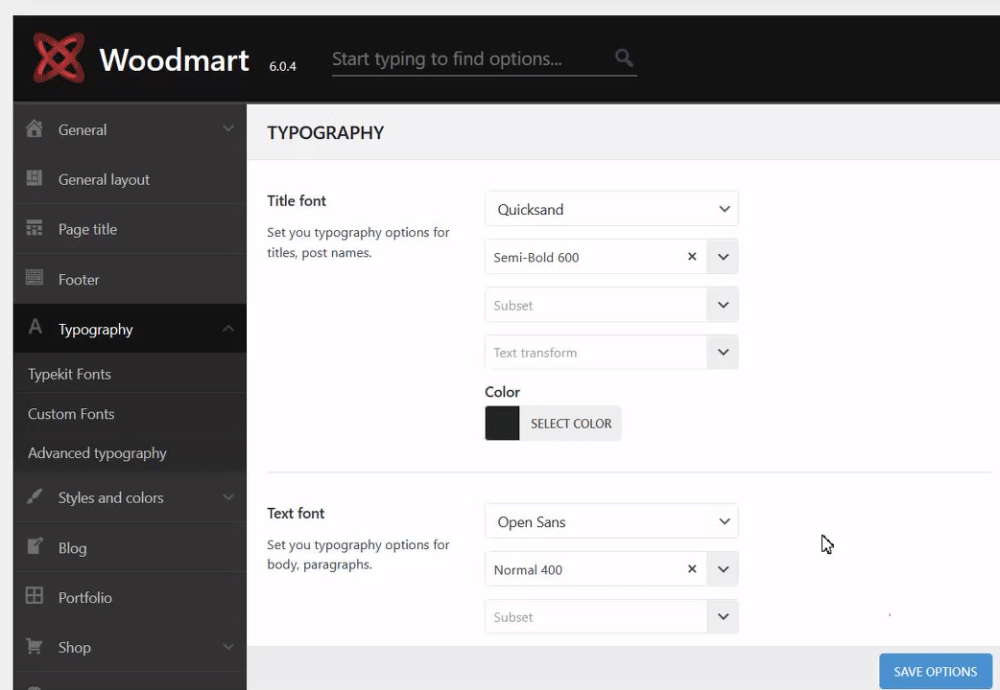Viewport: 1000px width, 690px height.
Task: Open the General settings section
Action: (x=130, y=129)
